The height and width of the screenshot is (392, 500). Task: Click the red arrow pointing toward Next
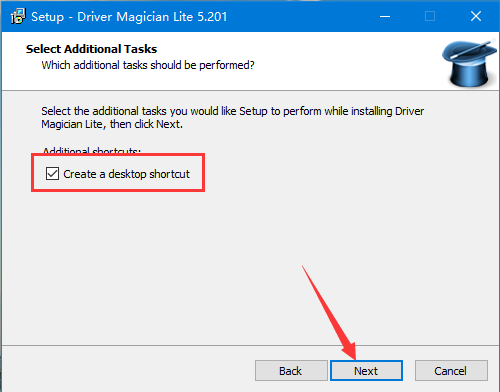pos(330,313)
